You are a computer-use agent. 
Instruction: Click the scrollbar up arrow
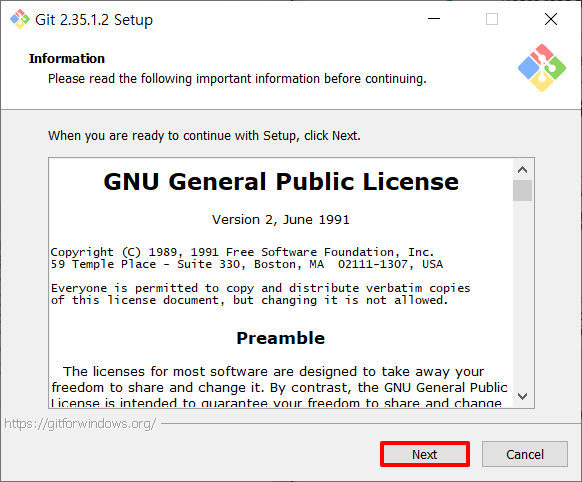[x=522, y=170]
